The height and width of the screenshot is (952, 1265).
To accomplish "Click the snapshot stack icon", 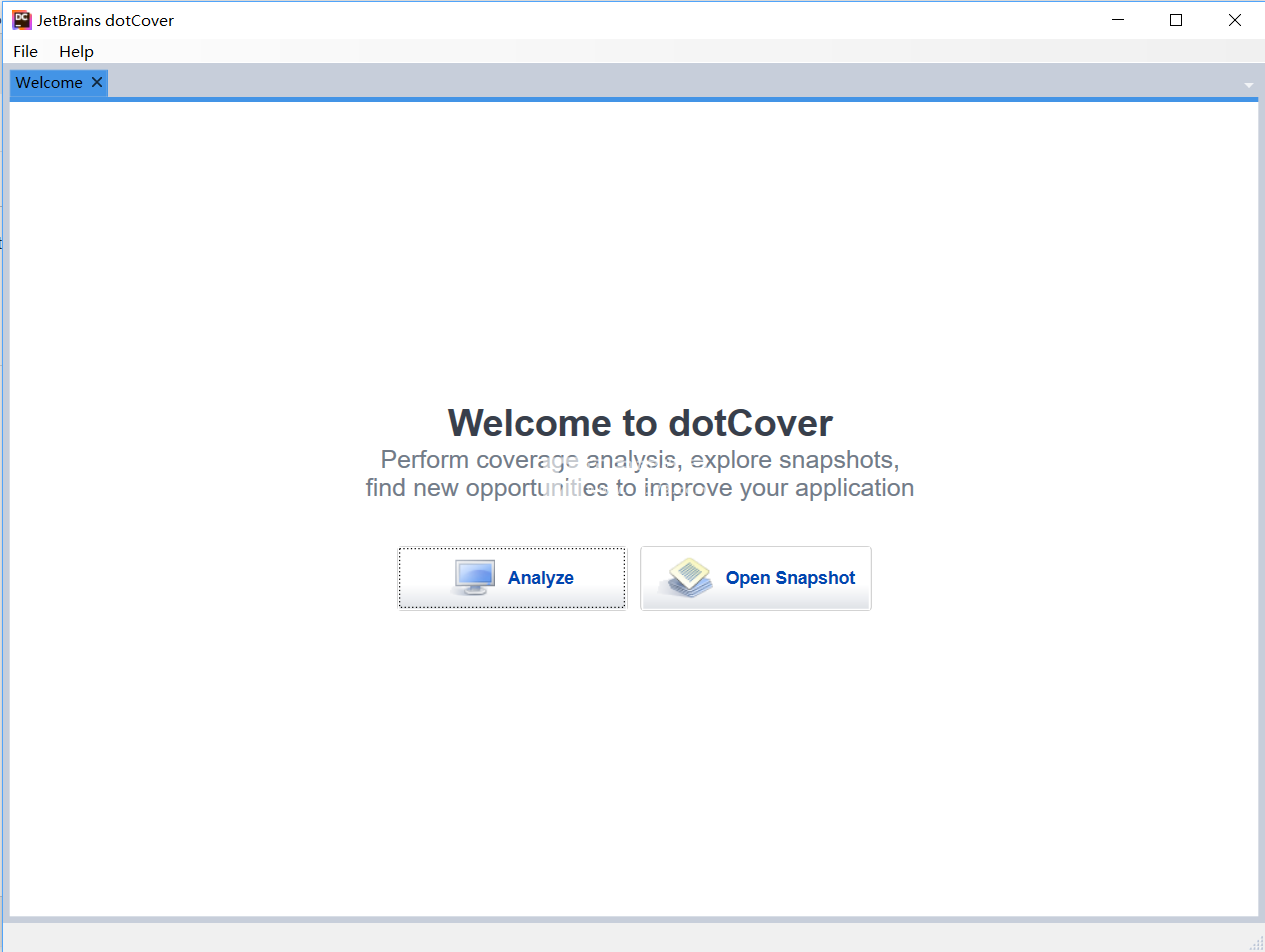I will point(688,578).
